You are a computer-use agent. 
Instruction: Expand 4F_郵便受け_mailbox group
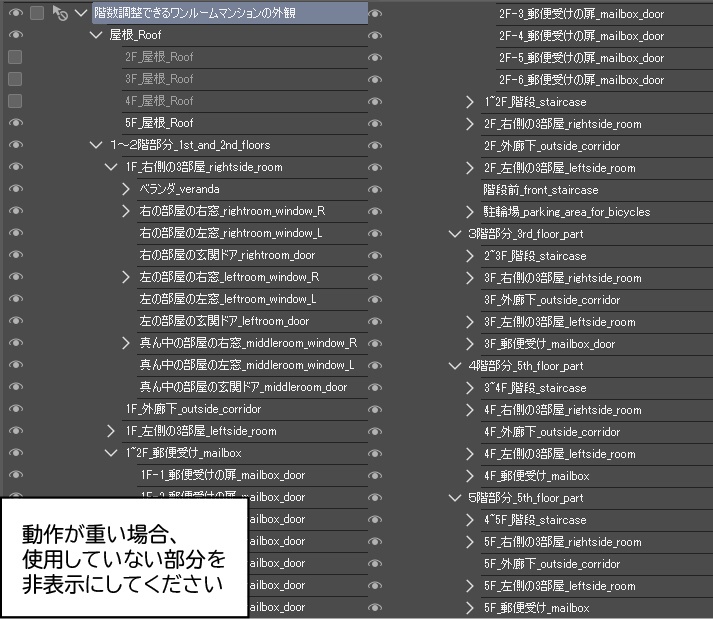point(470,476)
